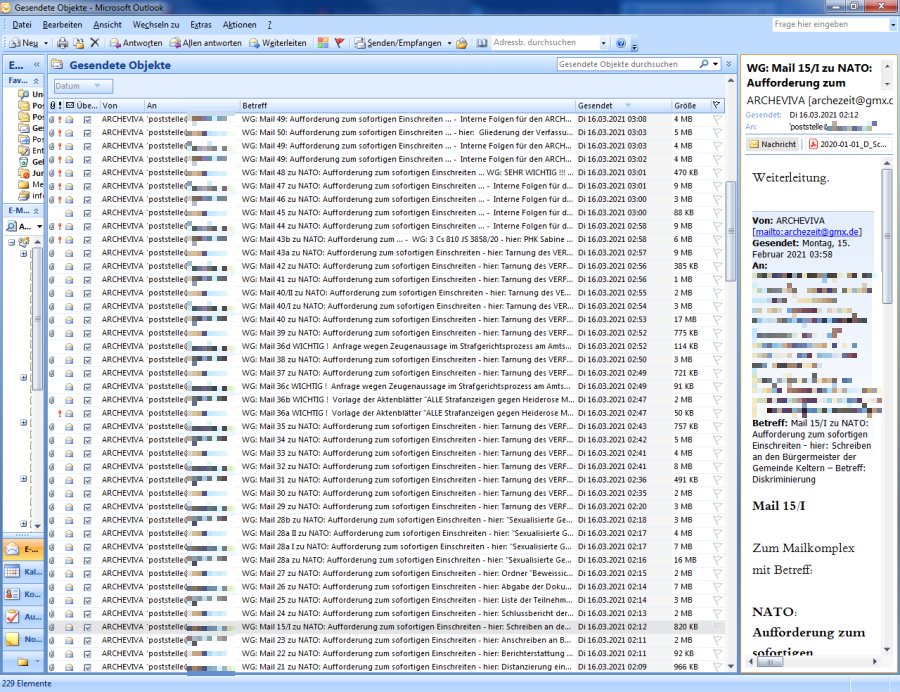The image size is (900, 692).
Task: Toggle the checkbox on the Mail 15/I row
Action: (87, 627)
